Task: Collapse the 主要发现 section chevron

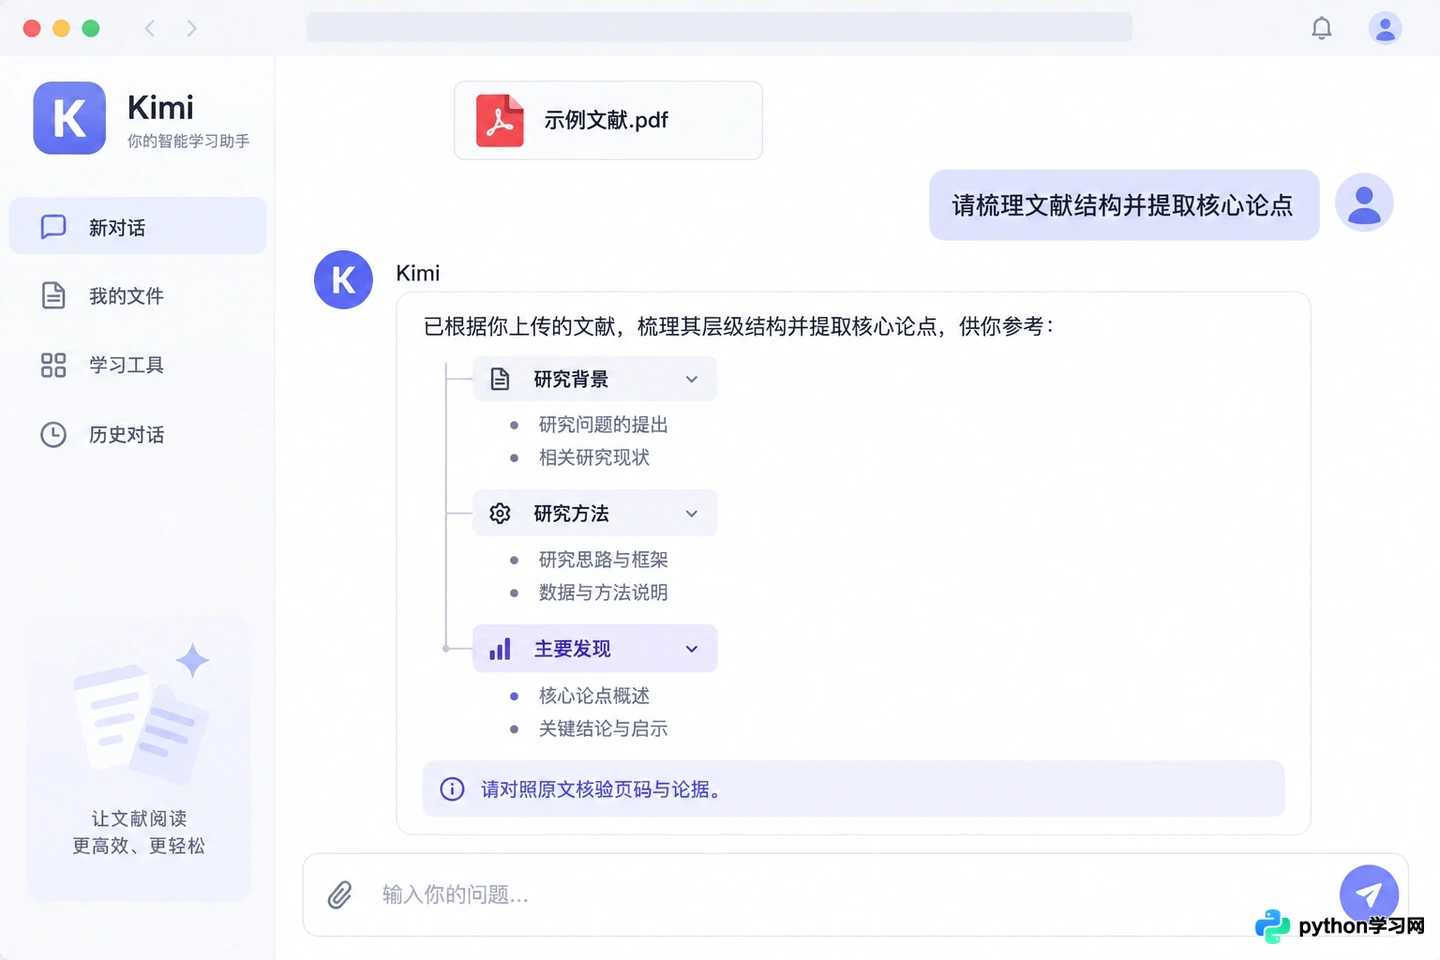Action: click(691, 649)
